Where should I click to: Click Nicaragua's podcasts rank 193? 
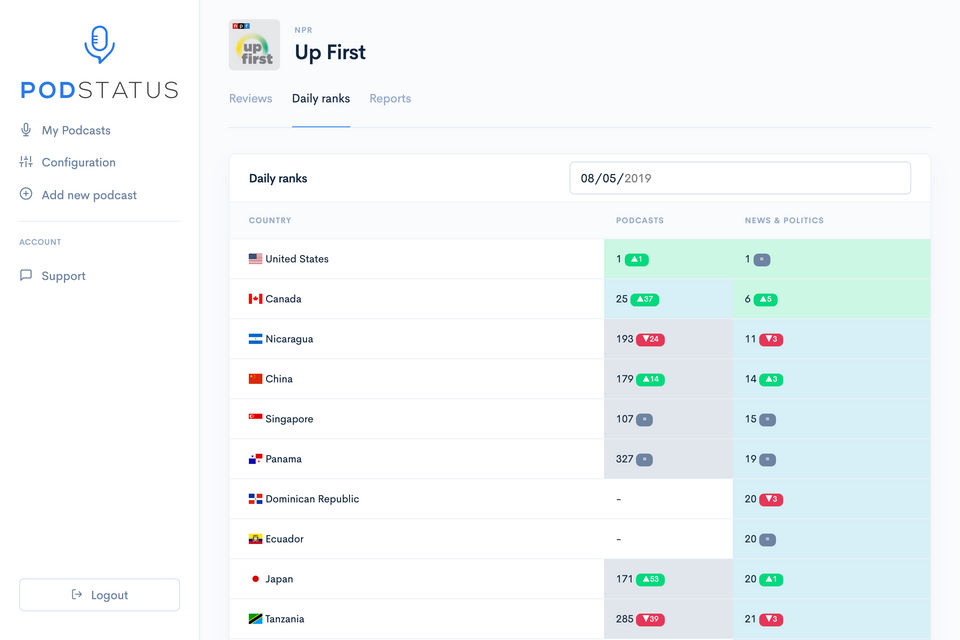[624, 339]
